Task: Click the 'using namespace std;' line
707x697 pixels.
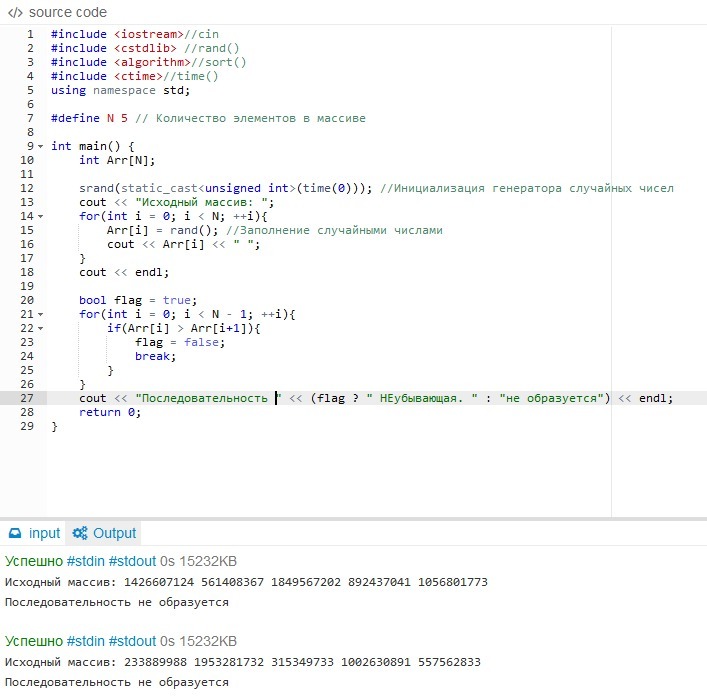Action: (x=120, y=90)
